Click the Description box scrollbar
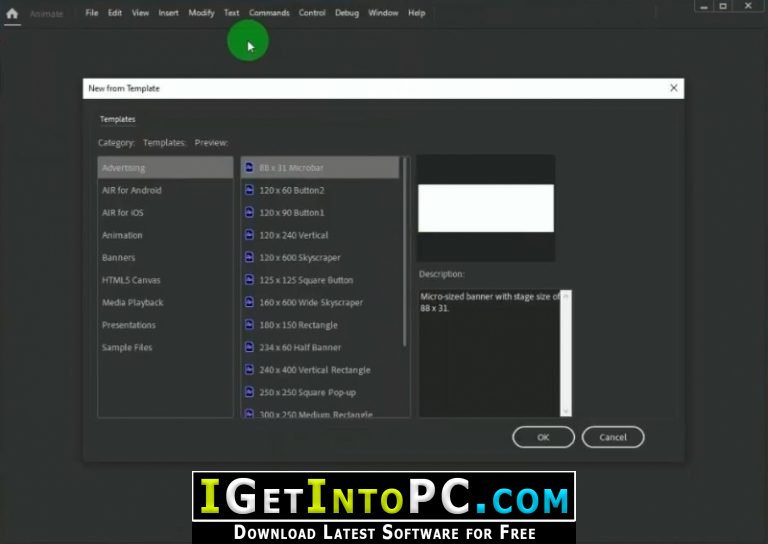Image resolution: width=768 pixels, height=544 pixels. (566, 353)
